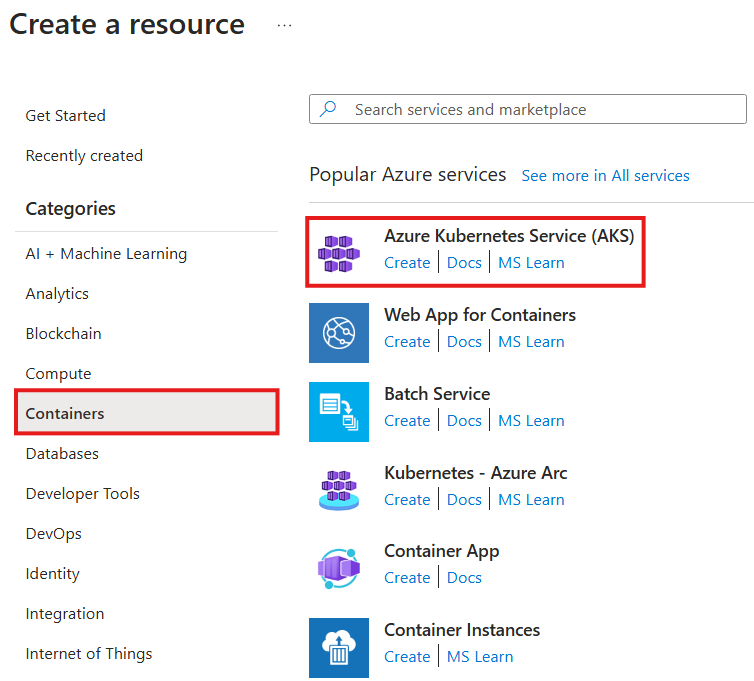
Task: Choose the AI + Machine Learning category
Action: click(106, 254)
